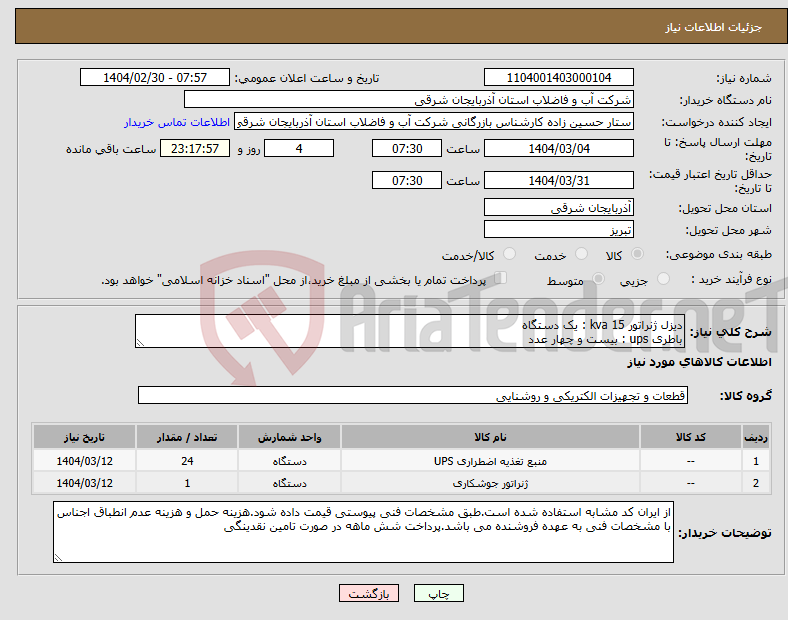Click the price validity time 07:30 field
Screen dimensions: 788x620
click(407, 180)
